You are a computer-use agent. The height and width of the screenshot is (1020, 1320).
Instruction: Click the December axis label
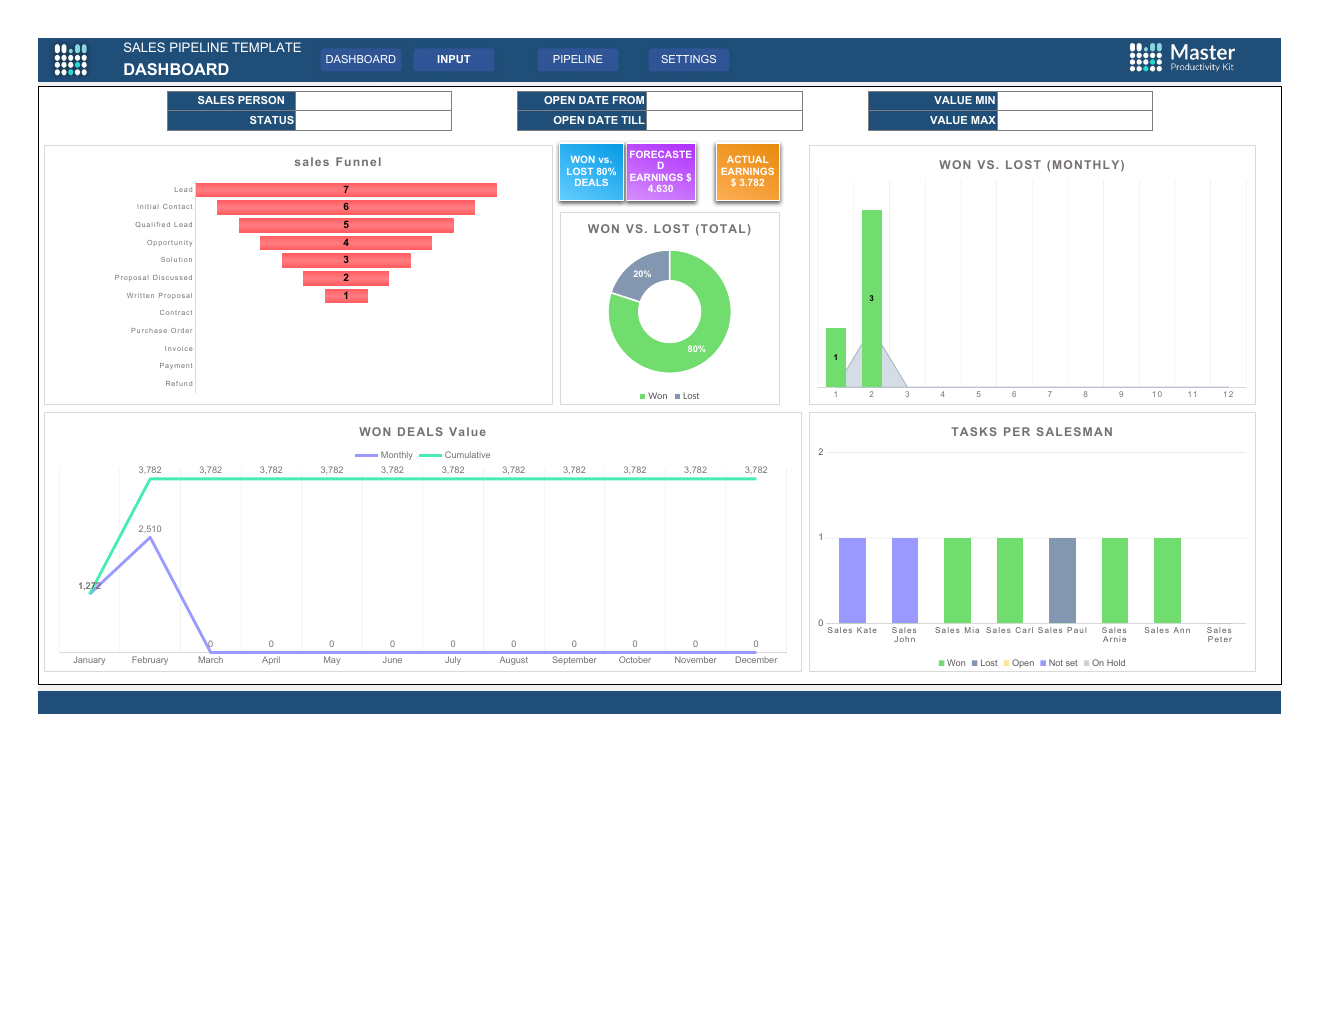click(756, 660)
